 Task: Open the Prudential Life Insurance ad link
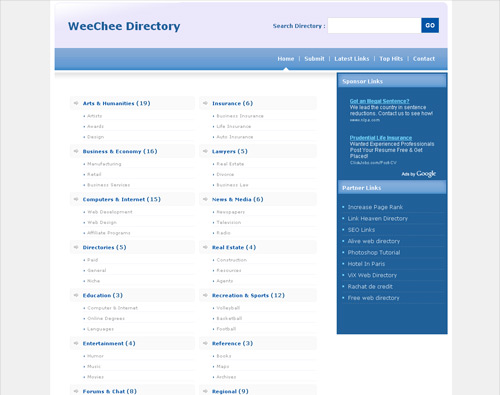tap(381, 138)
